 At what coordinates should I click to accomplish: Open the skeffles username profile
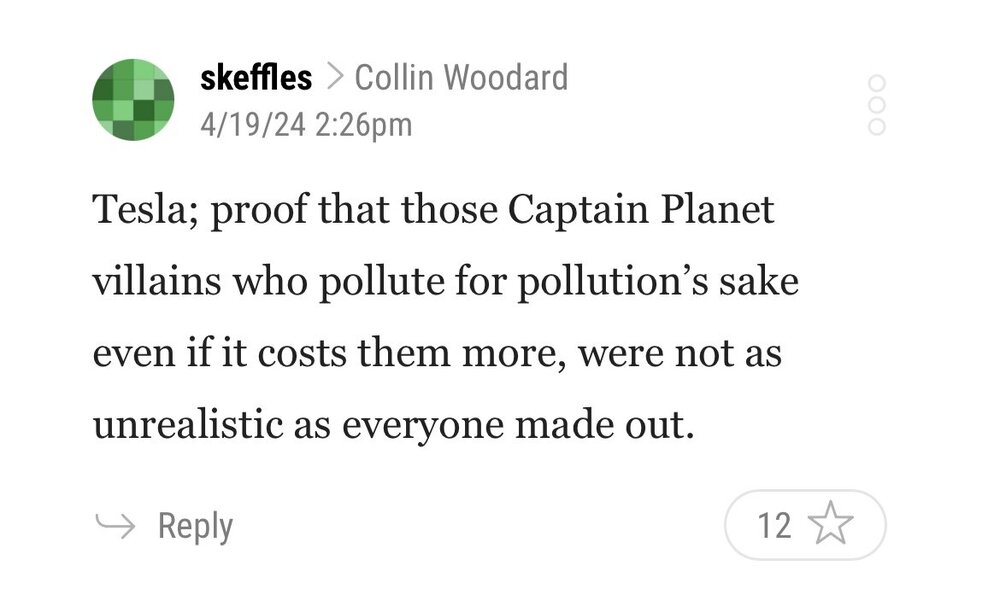click(256, 78)
